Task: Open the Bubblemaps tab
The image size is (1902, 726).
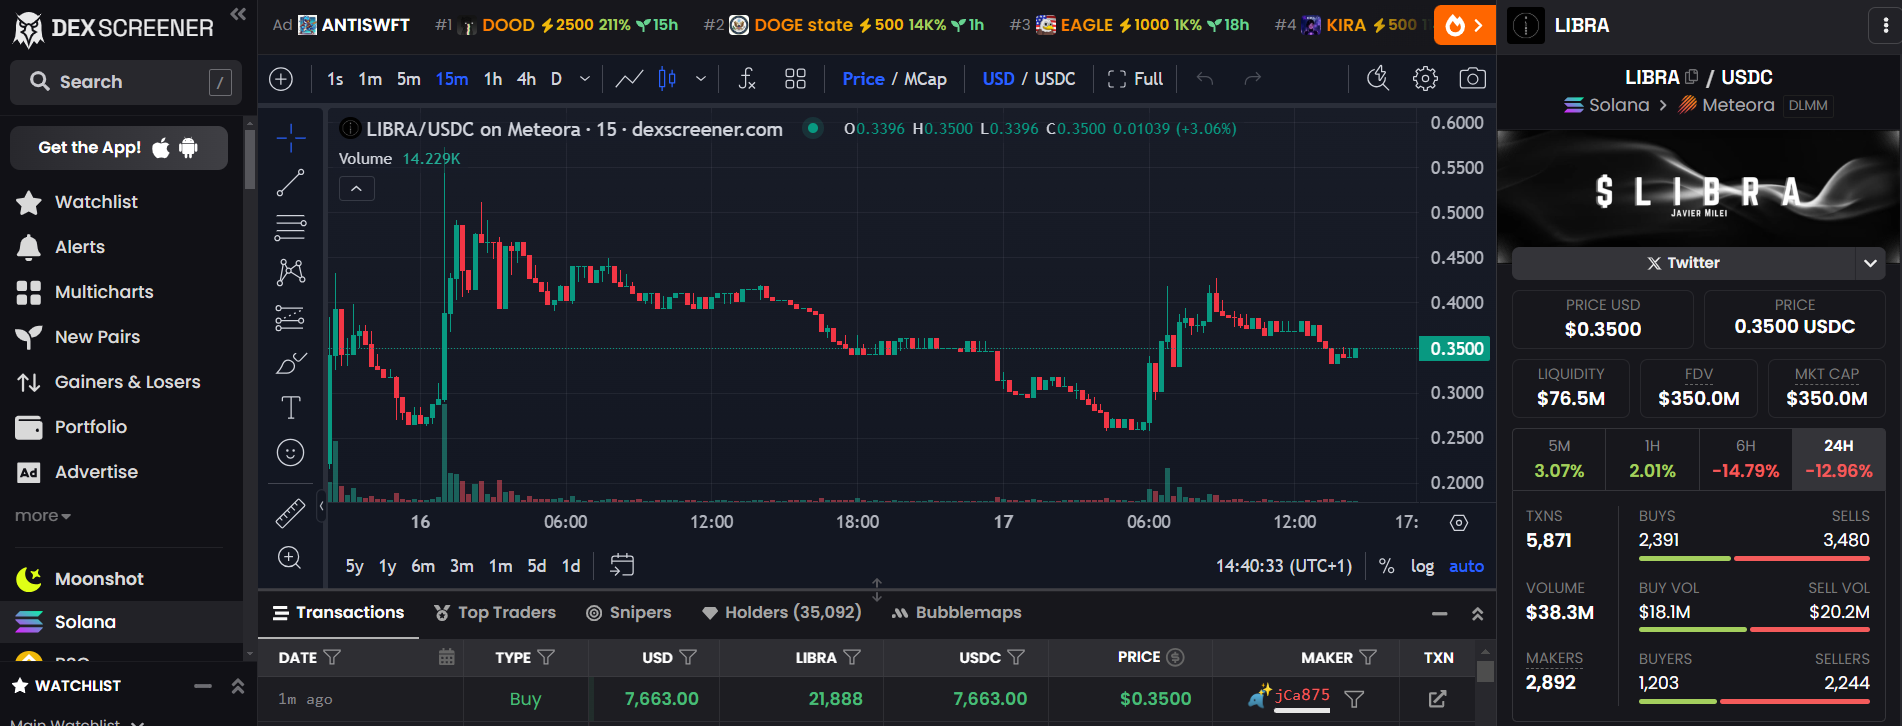Action: 957,612
